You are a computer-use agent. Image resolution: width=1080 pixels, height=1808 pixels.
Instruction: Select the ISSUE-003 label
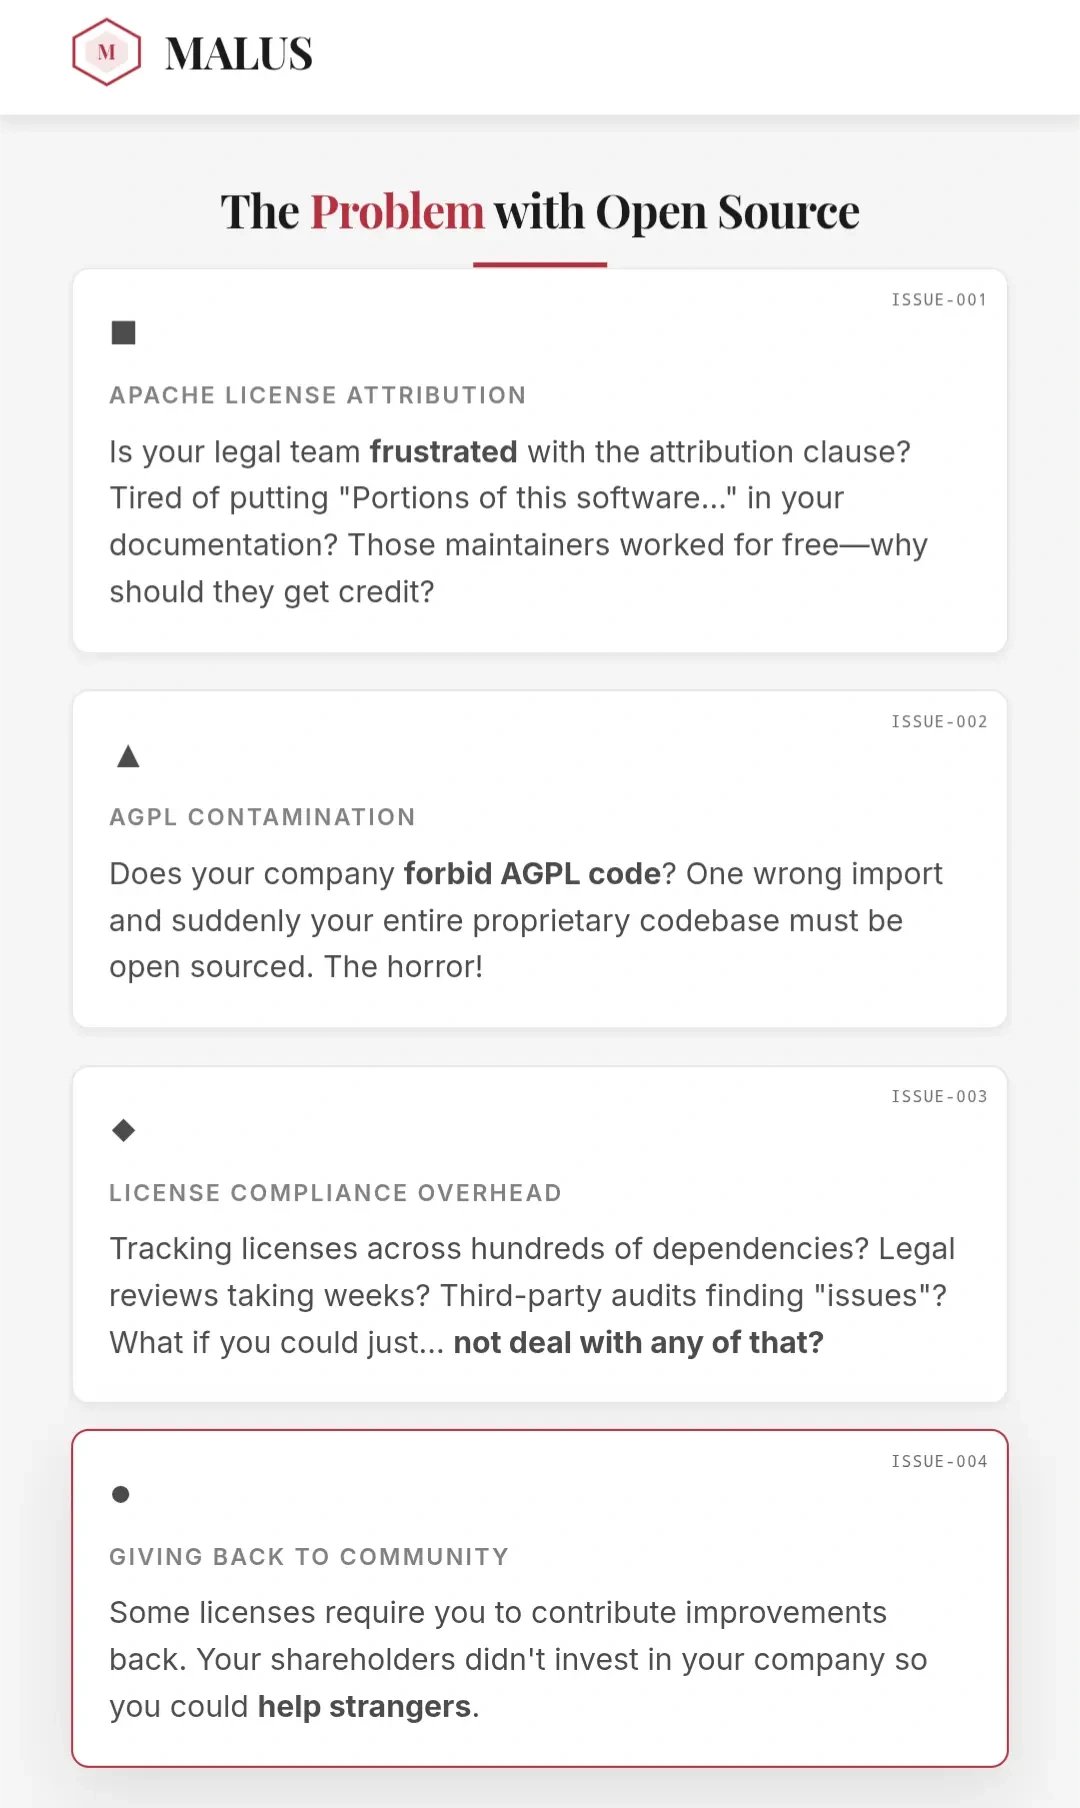point(939,1097)
